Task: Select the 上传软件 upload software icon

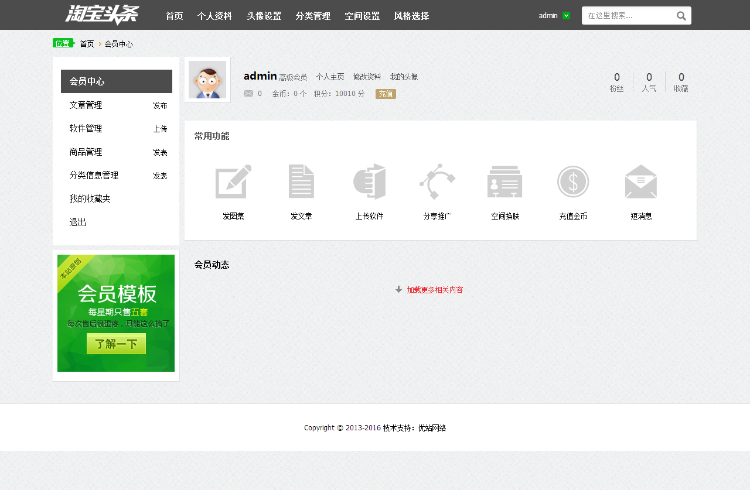Action: 369,182
